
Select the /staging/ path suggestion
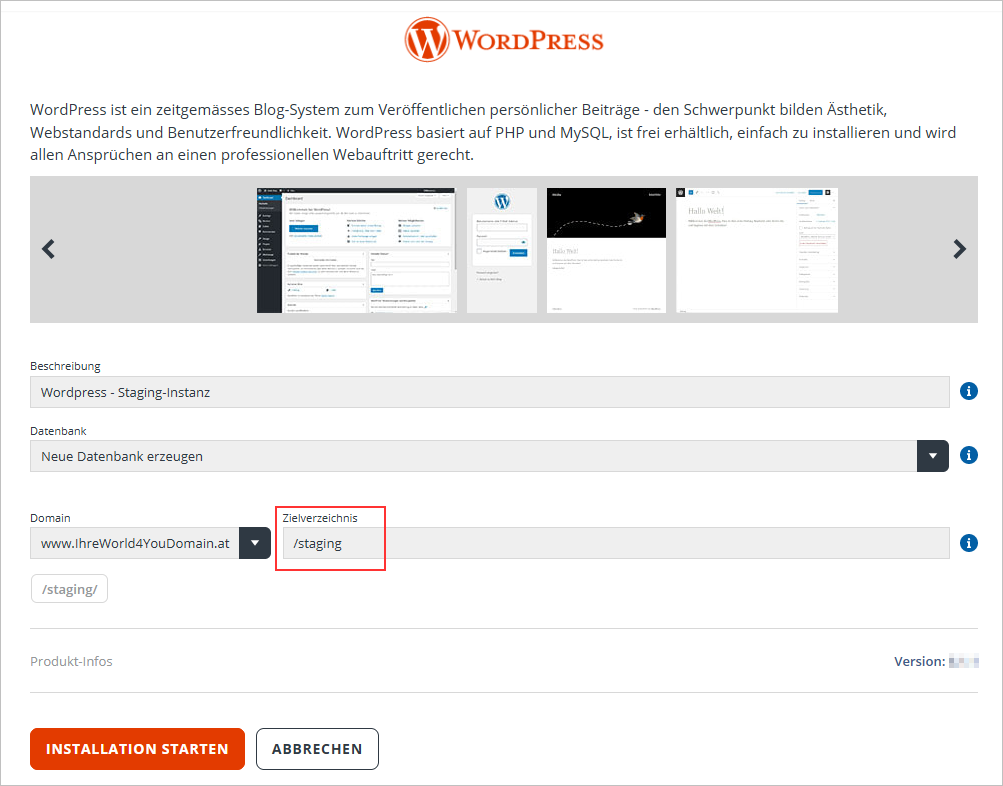[69, 588]
